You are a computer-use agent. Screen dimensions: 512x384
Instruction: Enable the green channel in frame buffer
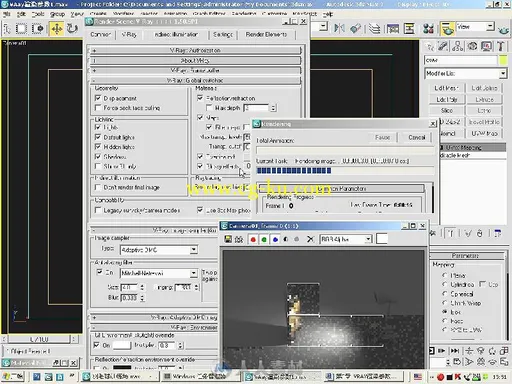[x=264, y=239]
